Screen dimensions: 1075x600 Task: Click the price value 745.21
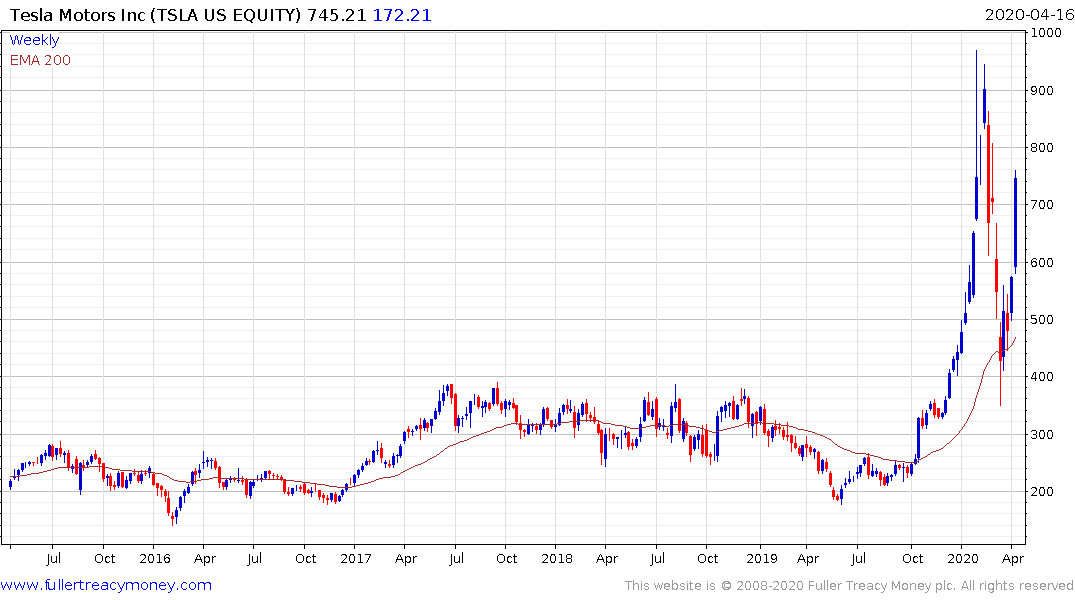click(x=337, y=15)
